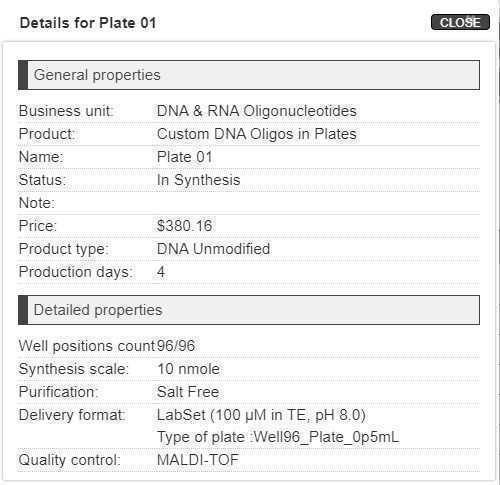Click the production days value 4

(x=161, y=272)
